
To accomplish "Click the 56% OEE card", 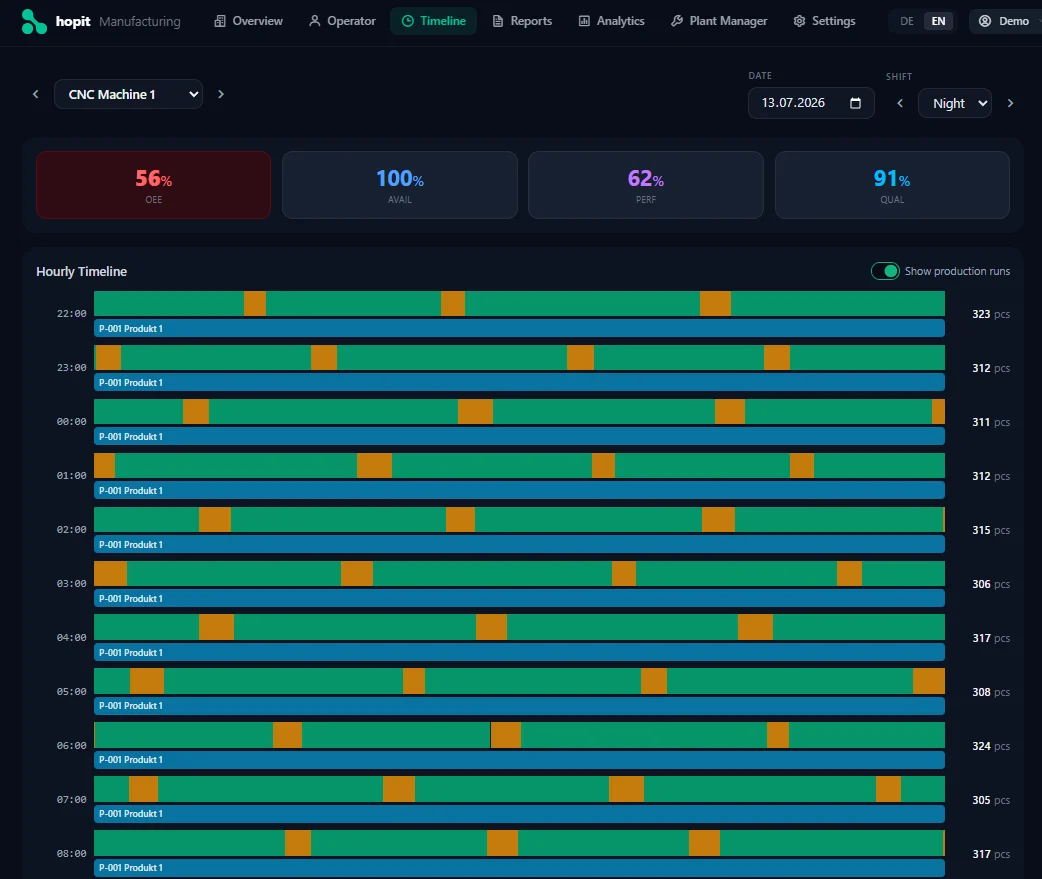I will 154,185.
